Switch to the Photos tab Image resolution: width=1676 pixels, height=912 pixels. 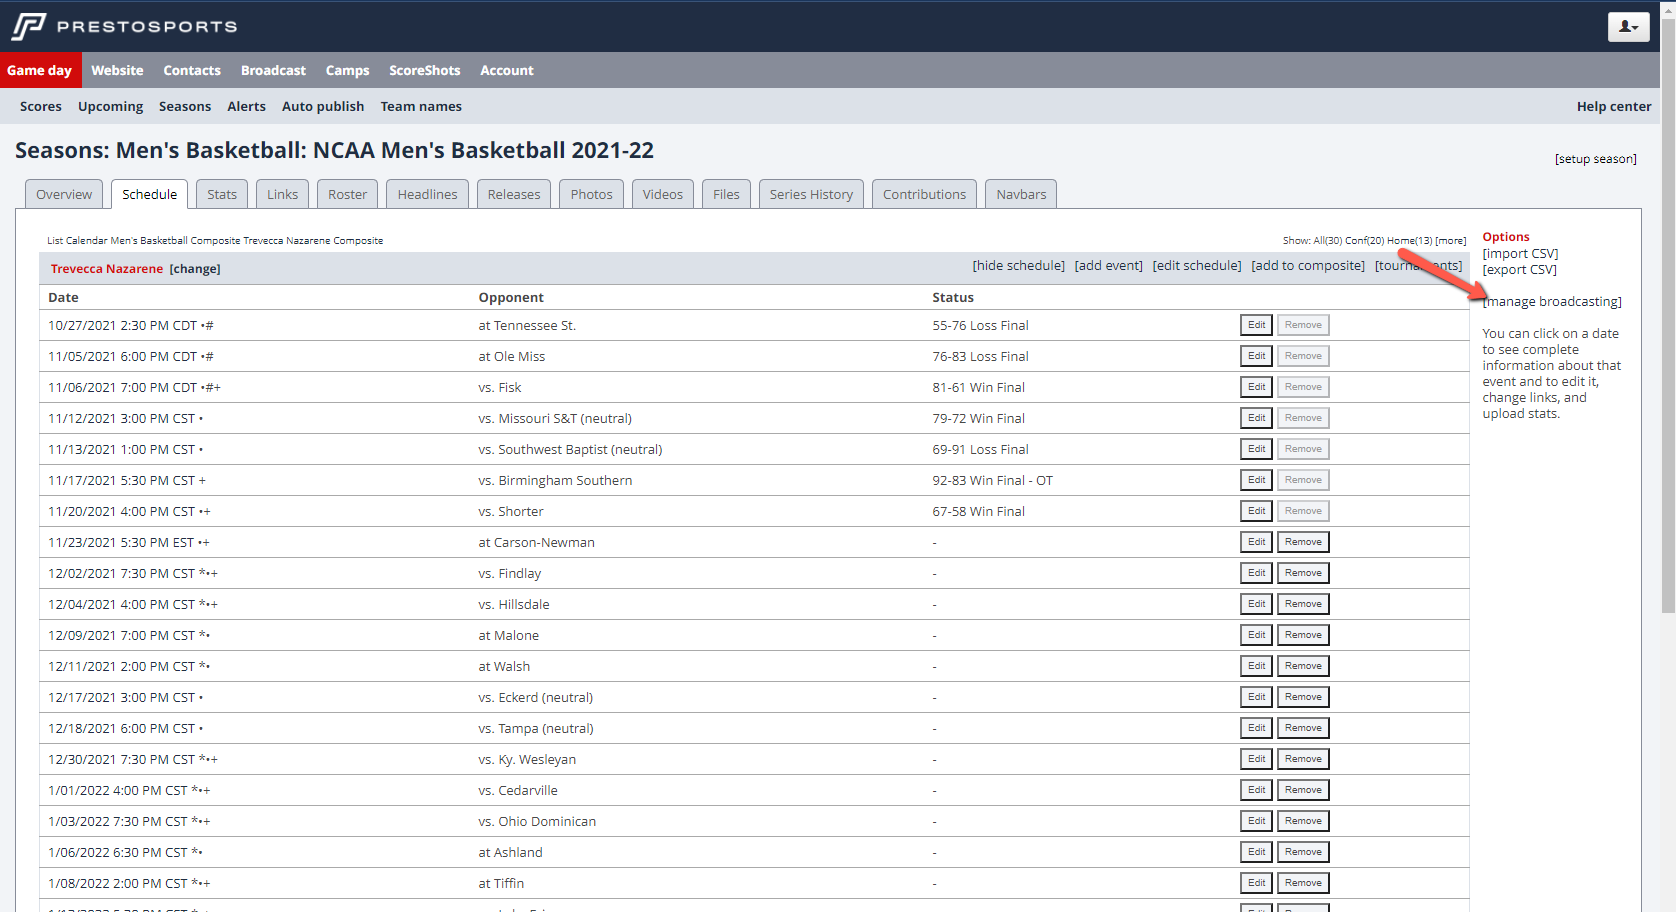591,194
